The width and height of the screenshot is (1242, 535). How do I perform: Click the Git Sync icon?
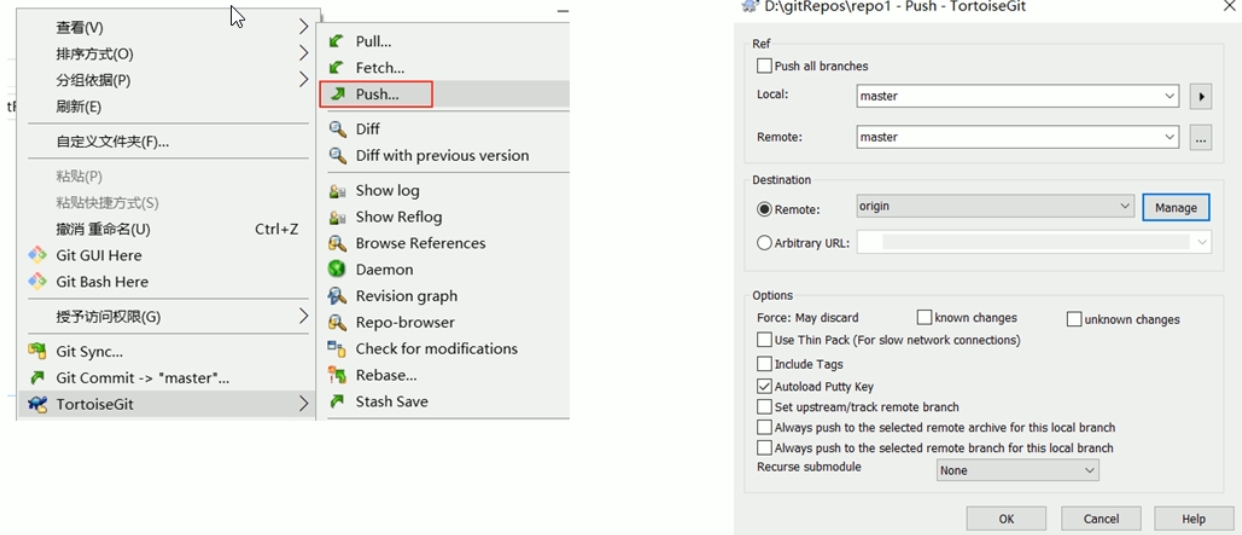tap(38, 352)
